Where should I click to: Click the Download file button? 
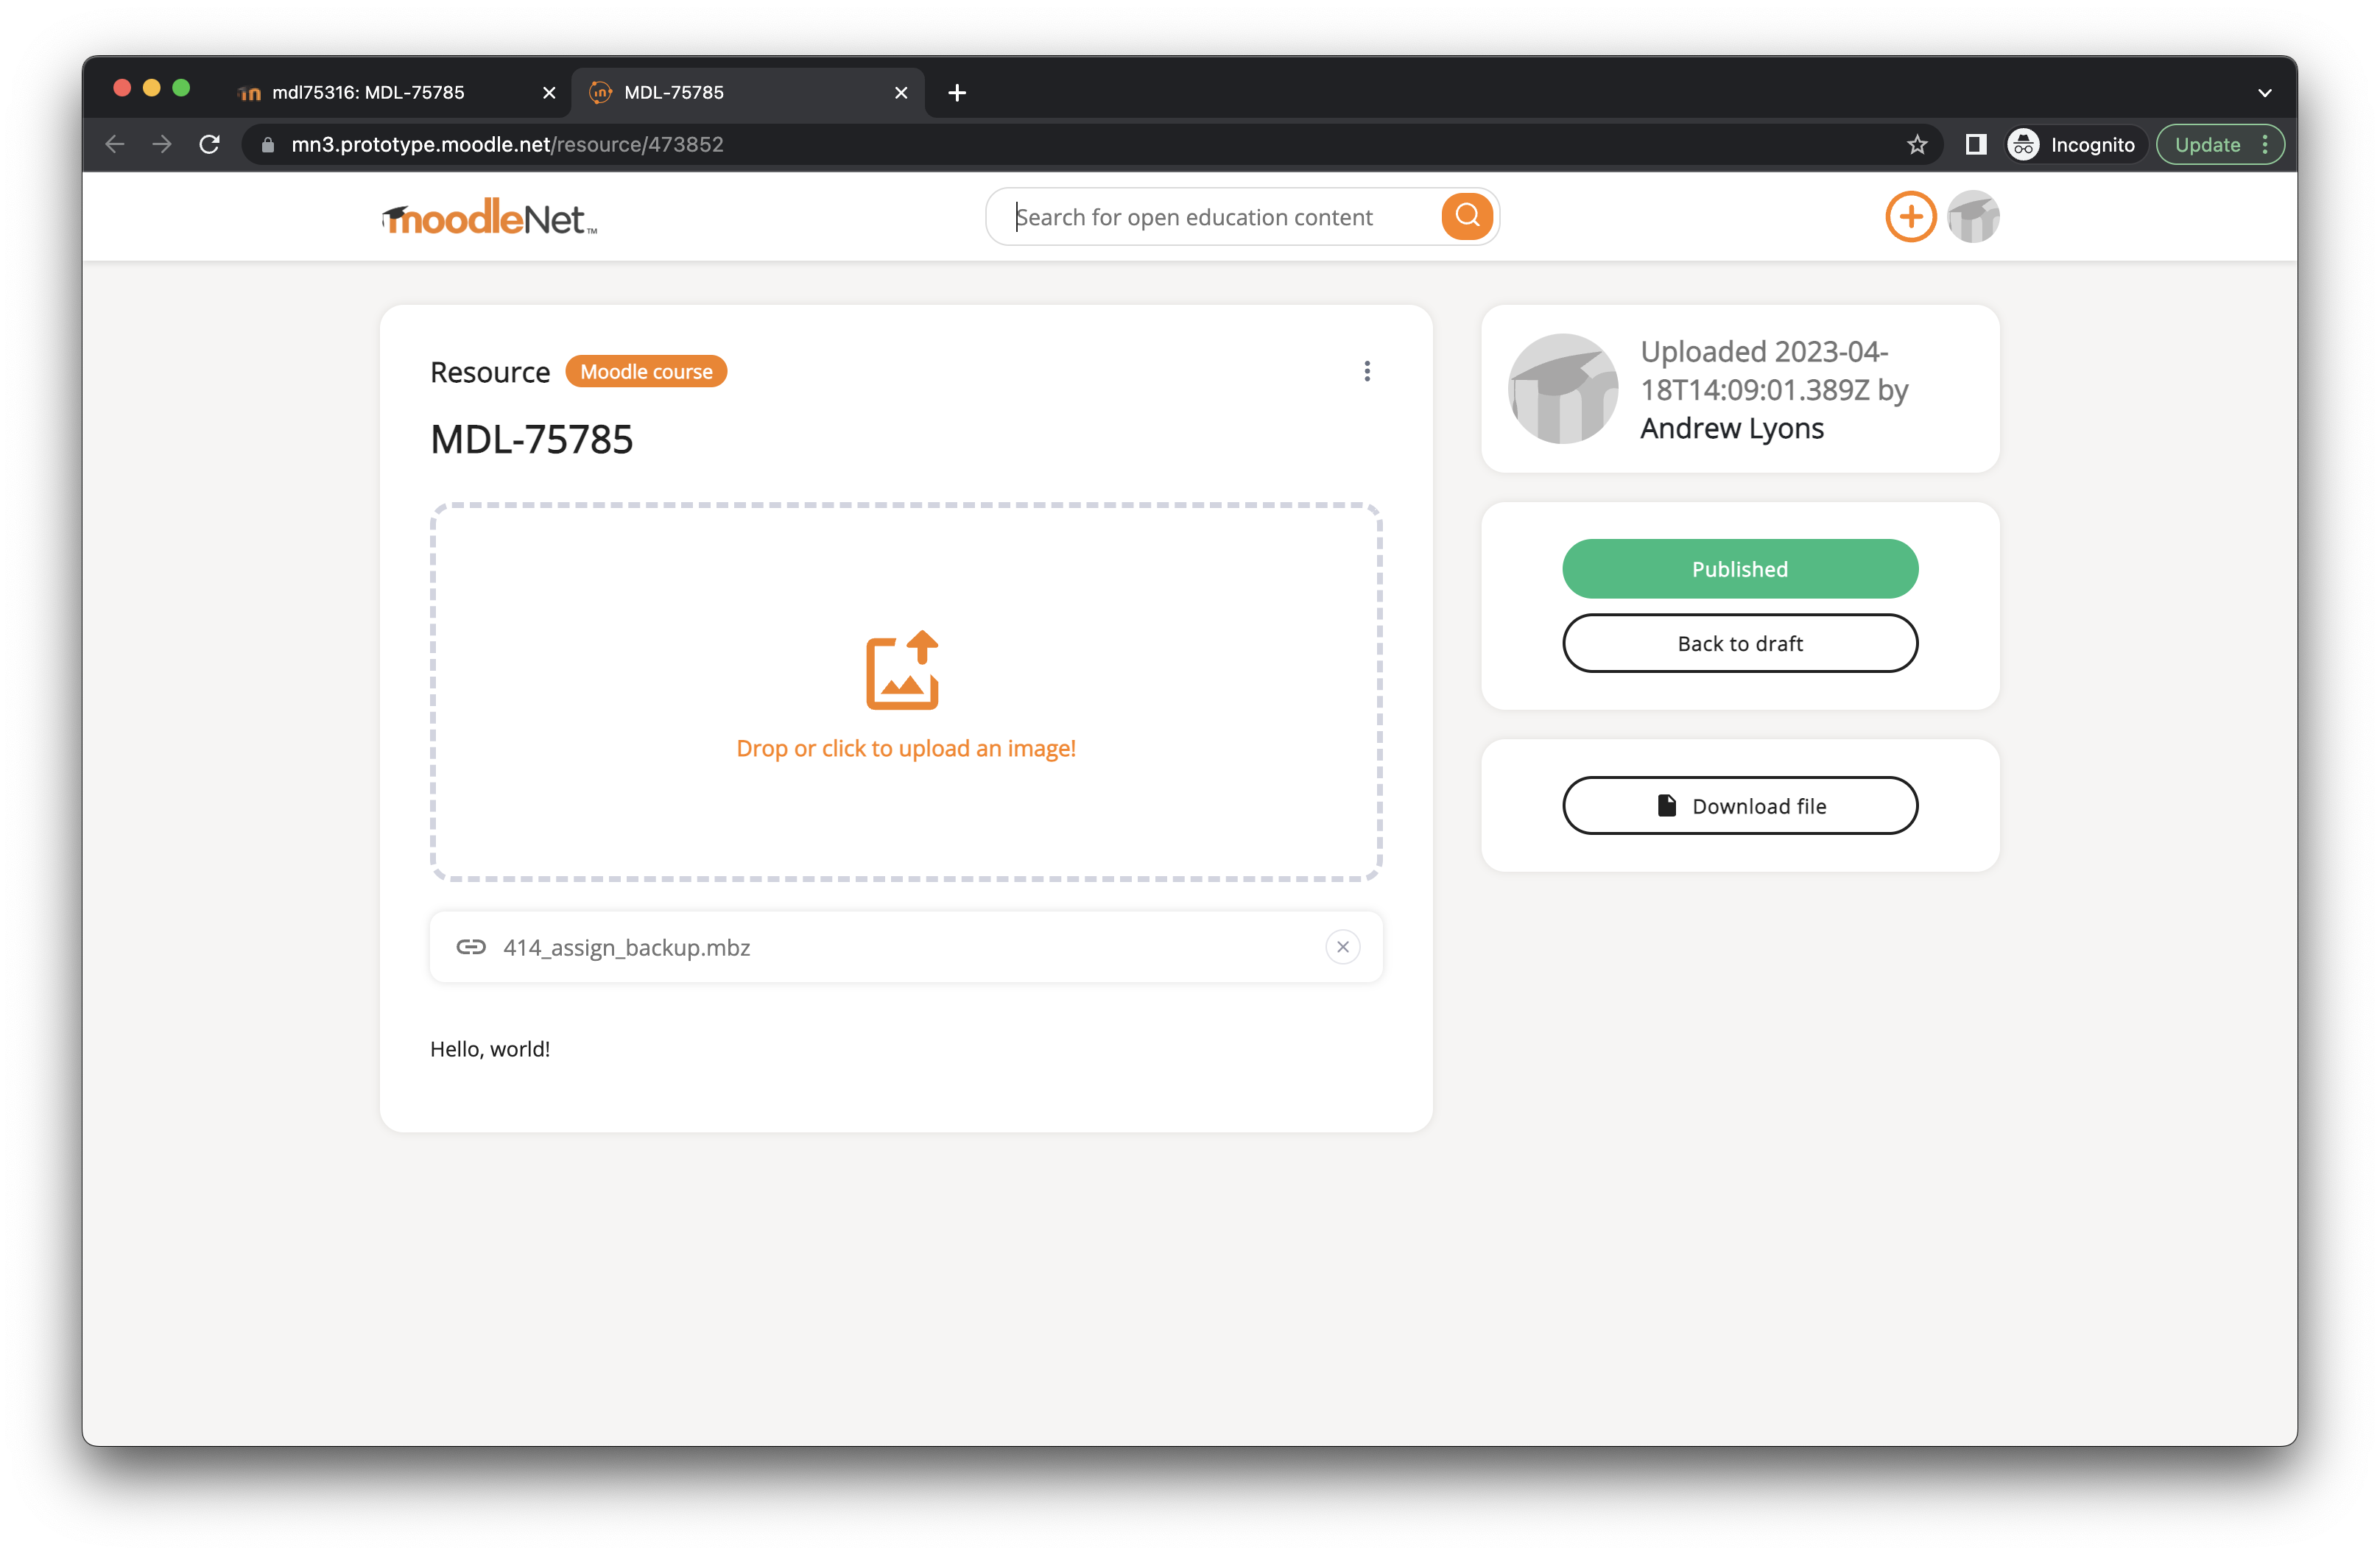click(1740, 806)
